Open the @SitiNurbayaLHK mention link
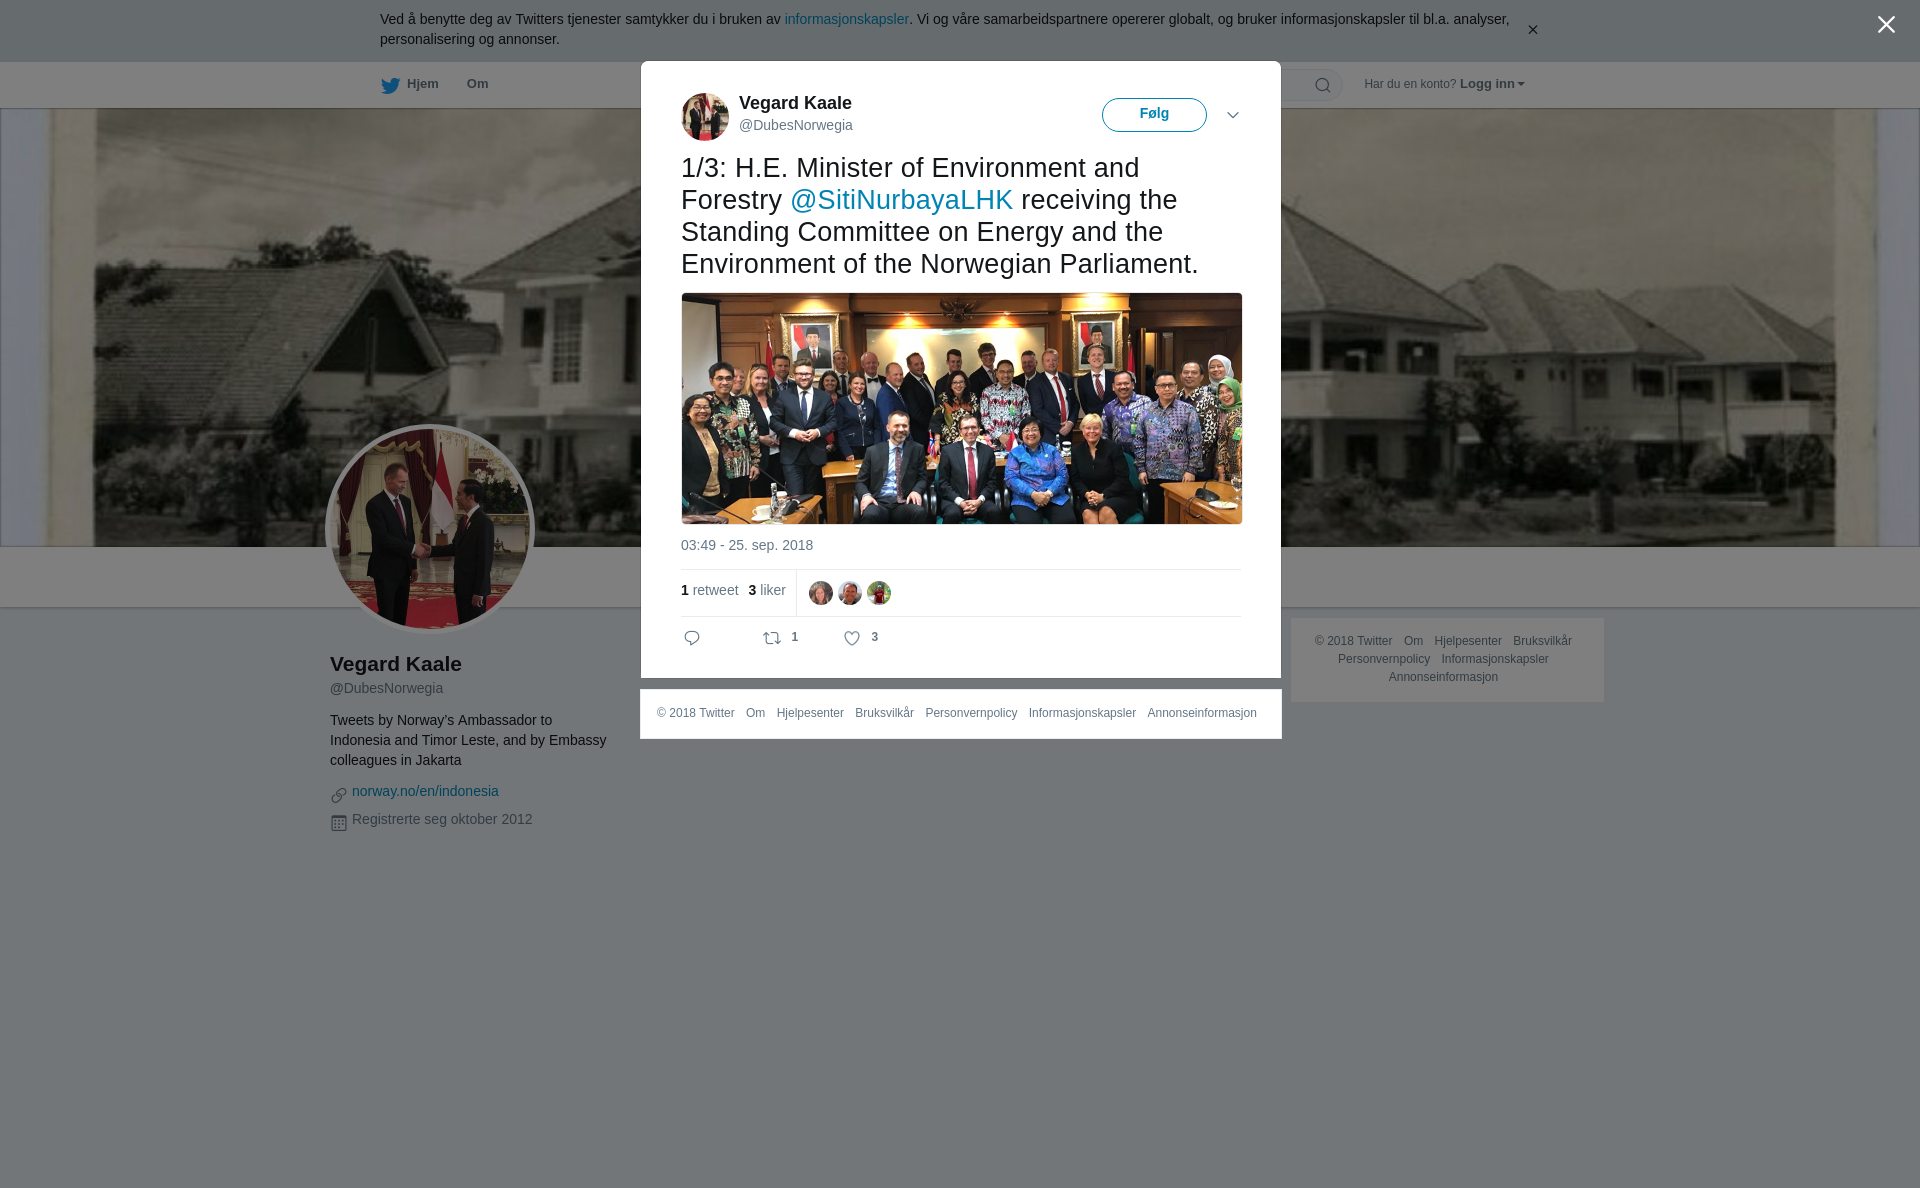 point(901,200)
